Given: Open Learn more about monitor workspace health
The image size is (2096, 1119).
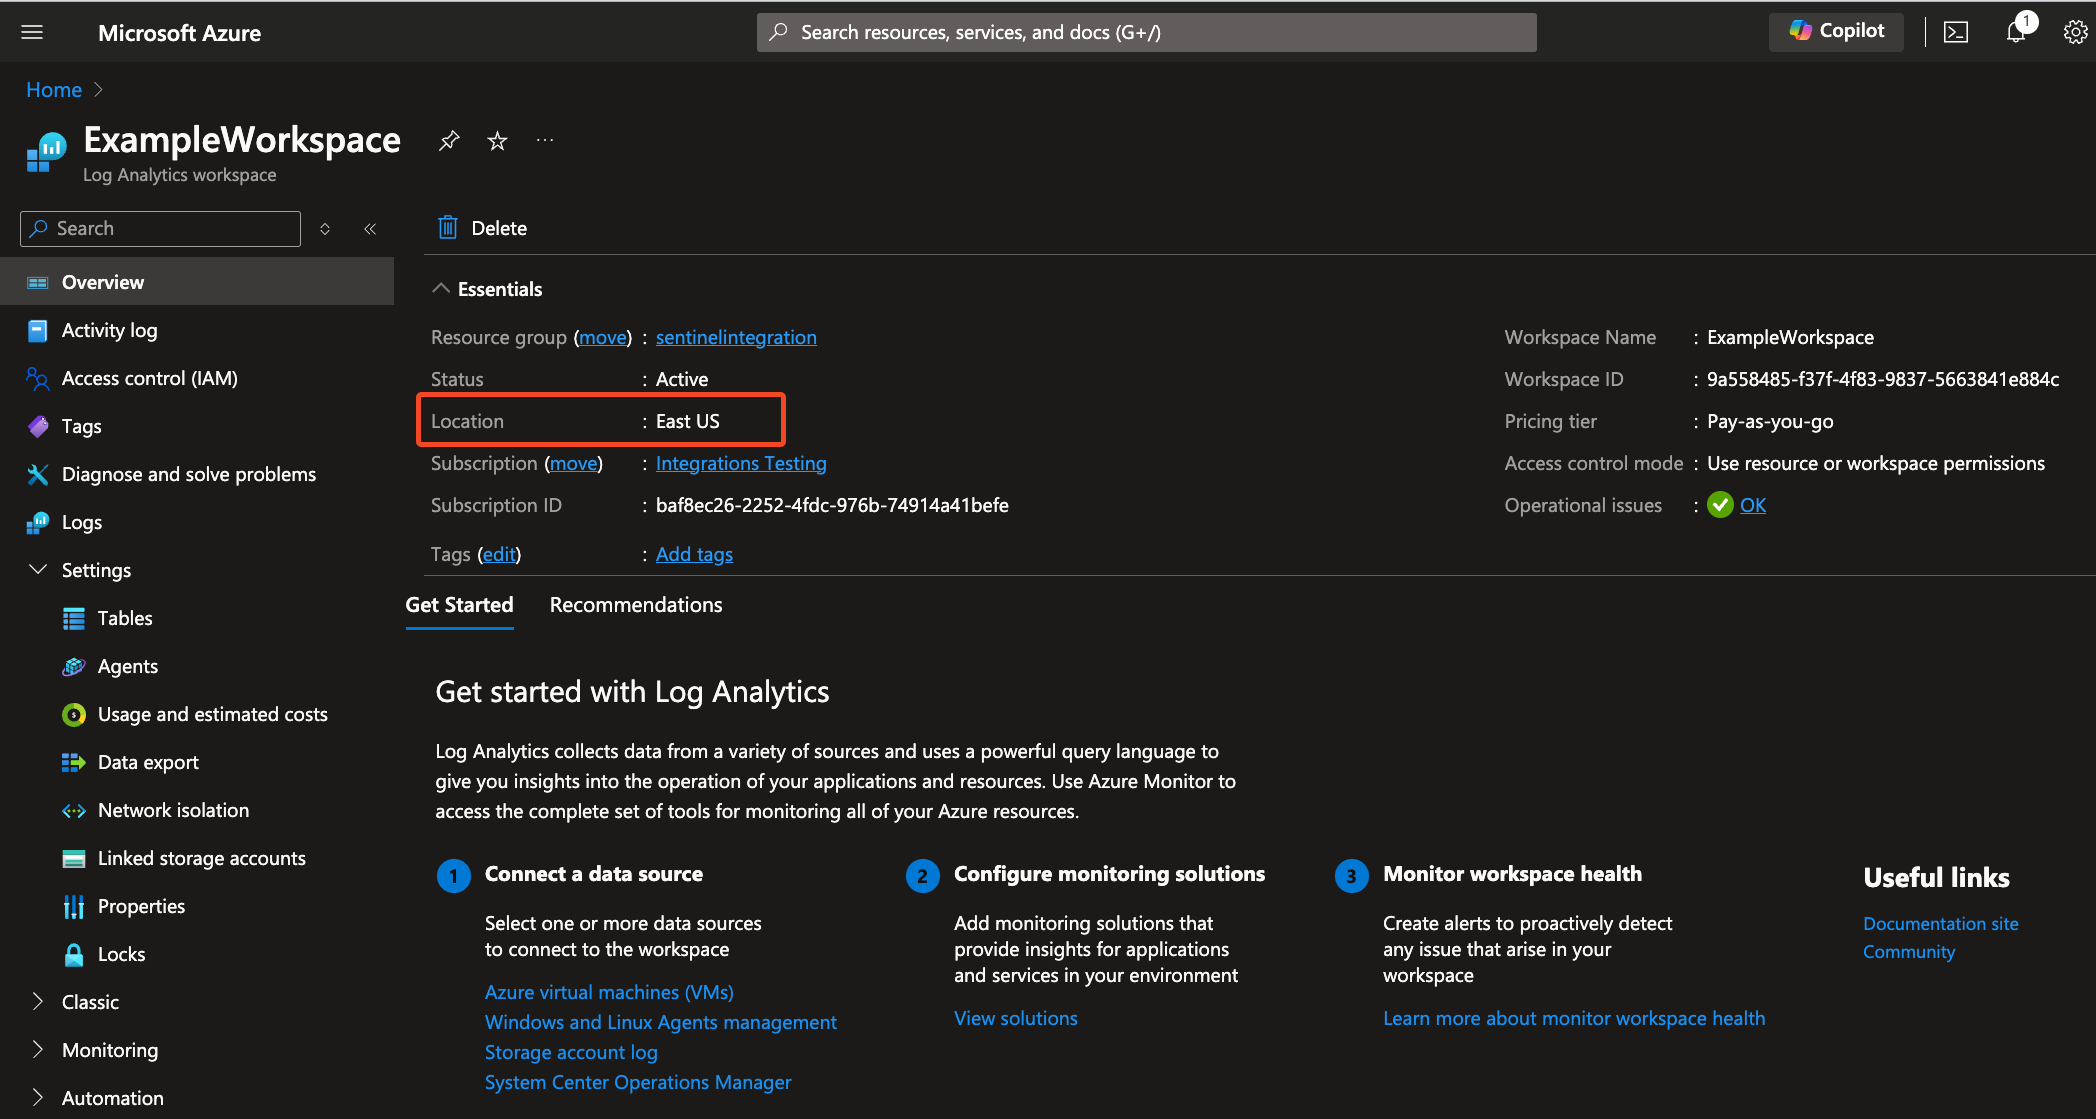Looking at the screenshot, I should pos(1573,1018).
